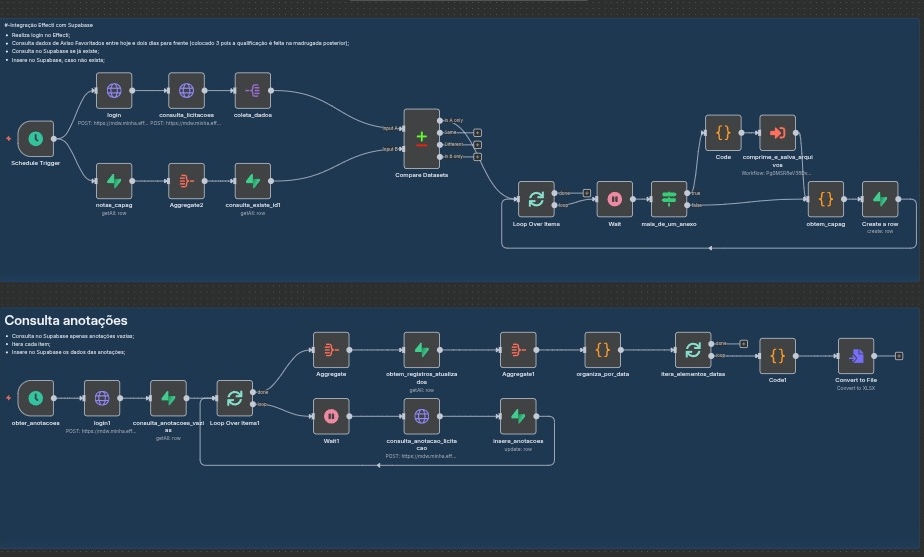Click the insere_anotacoes Supabase node
The image size is (924, 557).
518,416
